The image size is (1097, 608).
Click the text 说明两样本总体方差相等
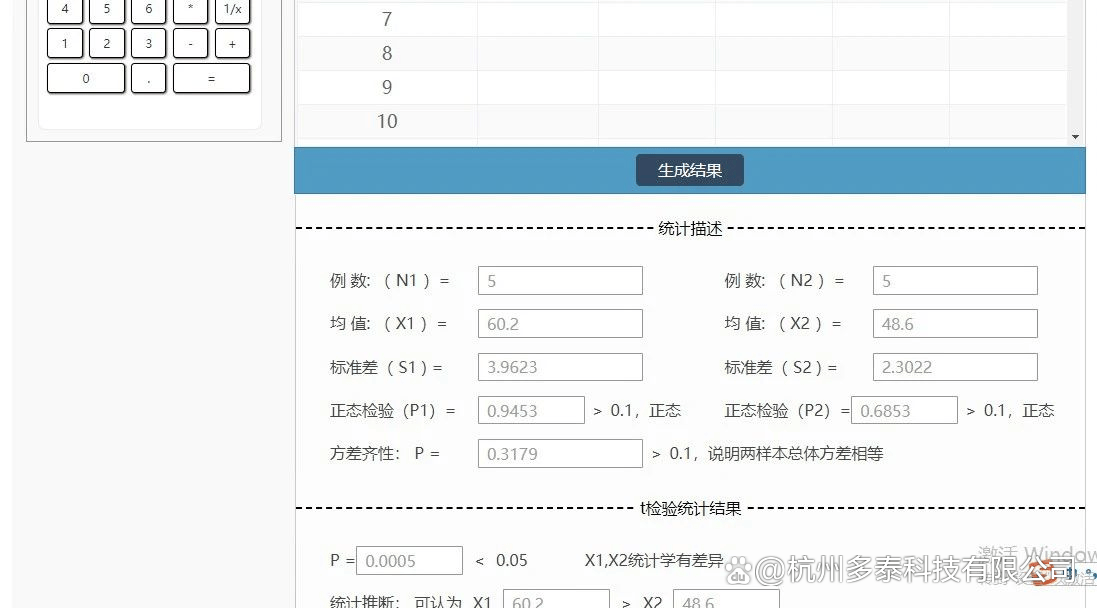point(795,453)
